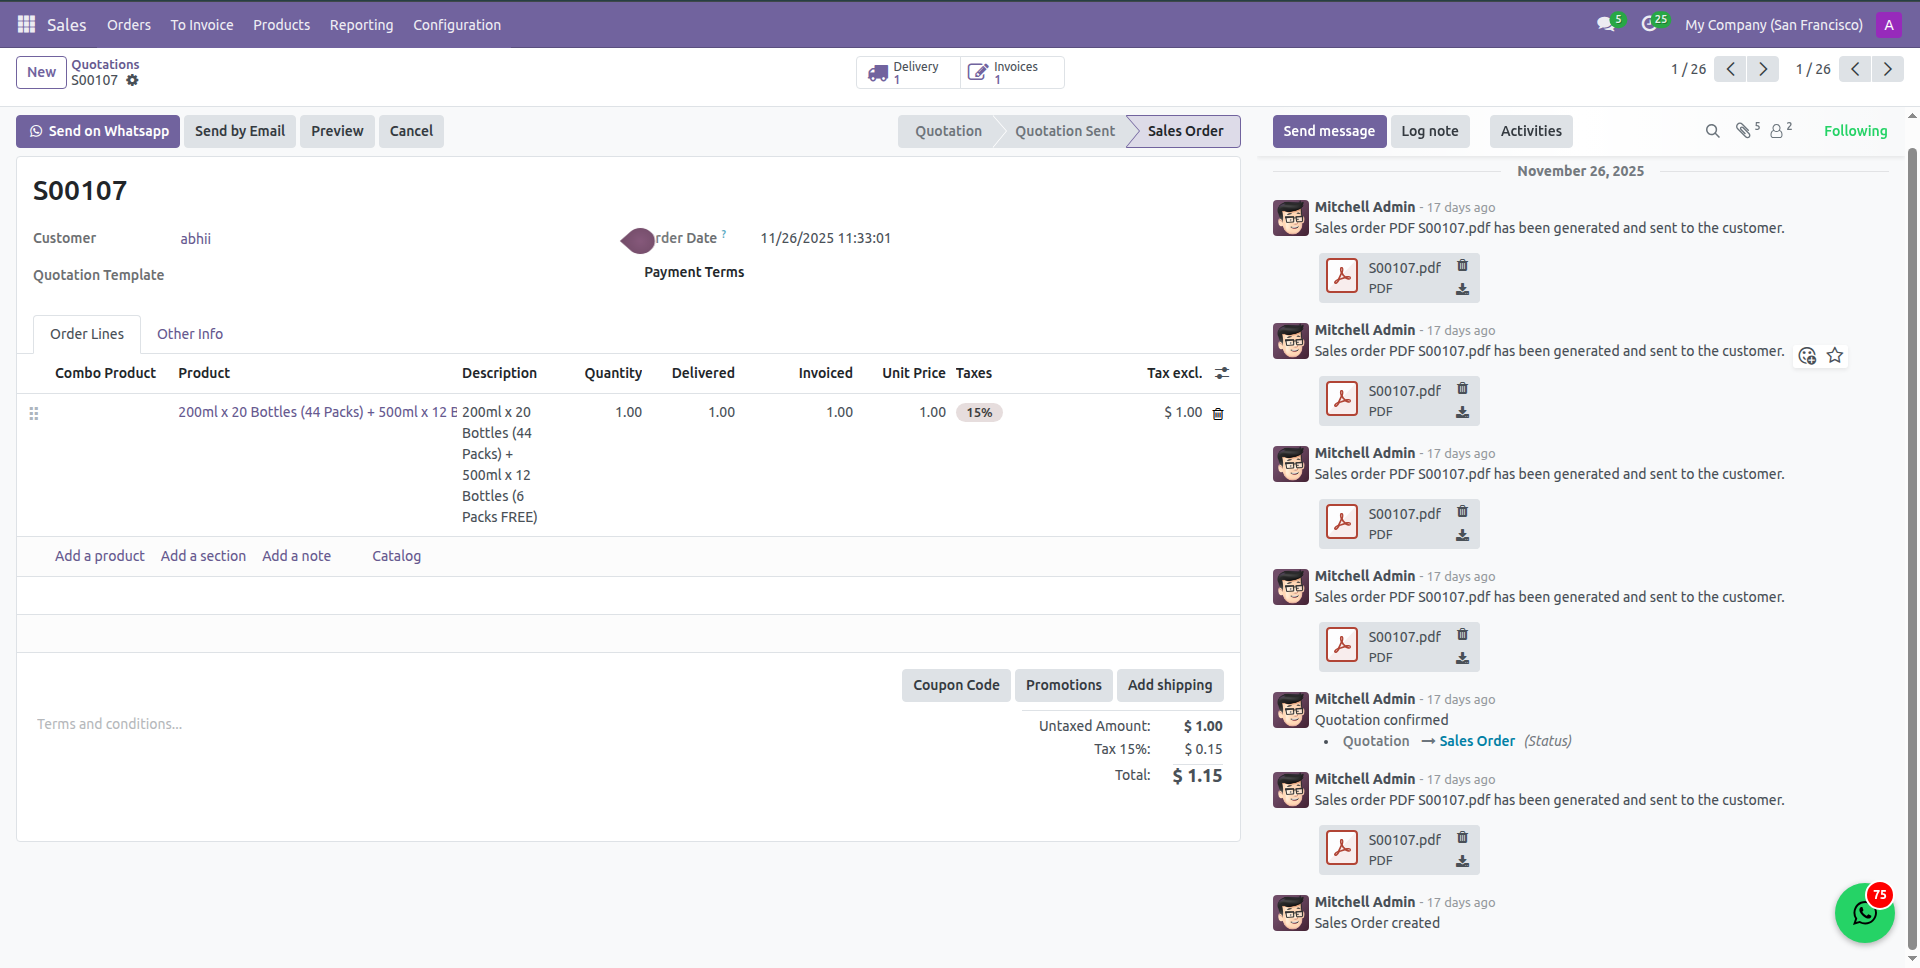Screen dimensions: 1920x968
Task: Download the first S00107.pdf attachment
Action: 1462,289
